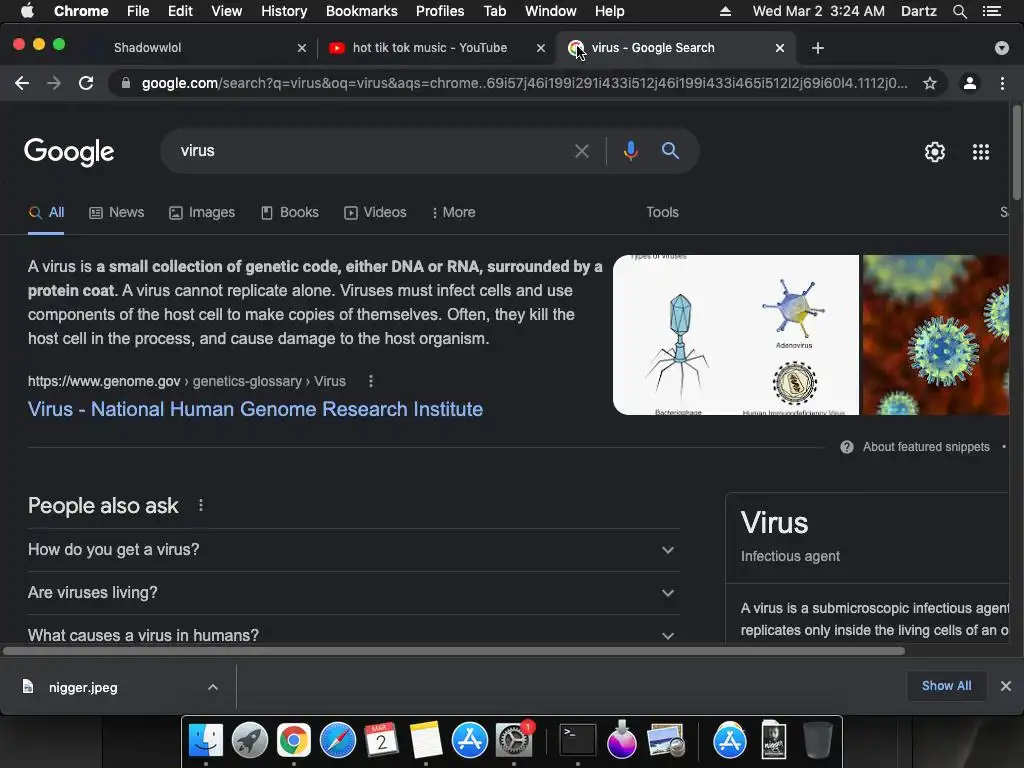Open the coronavirus illustration thumbnail

point(936,335)
